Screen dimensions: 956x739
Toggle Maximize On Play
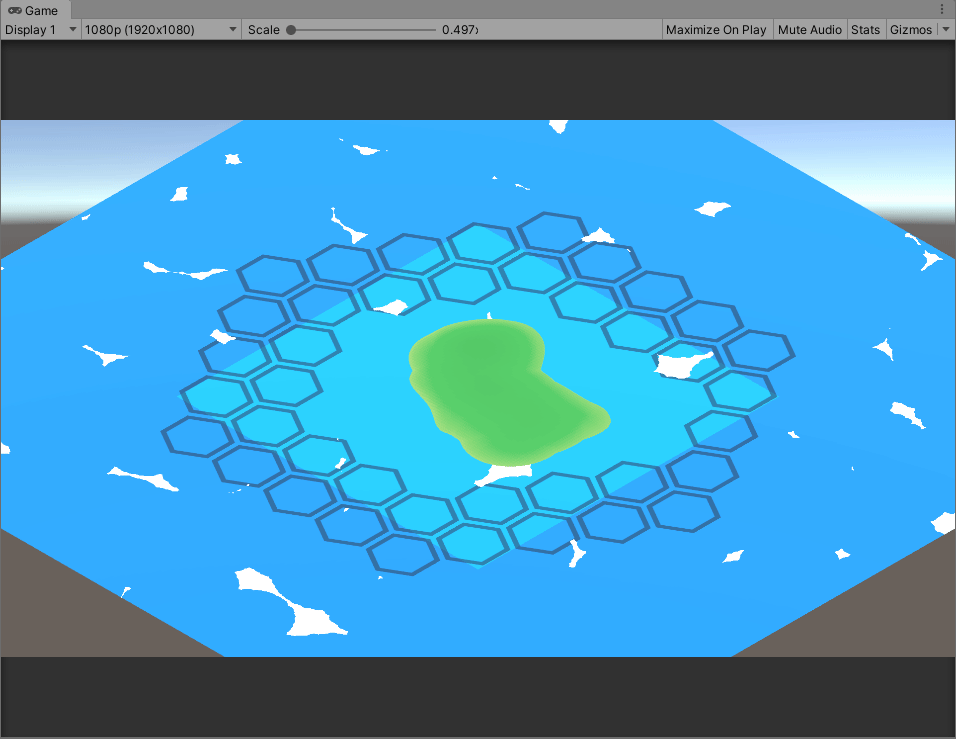716,30
